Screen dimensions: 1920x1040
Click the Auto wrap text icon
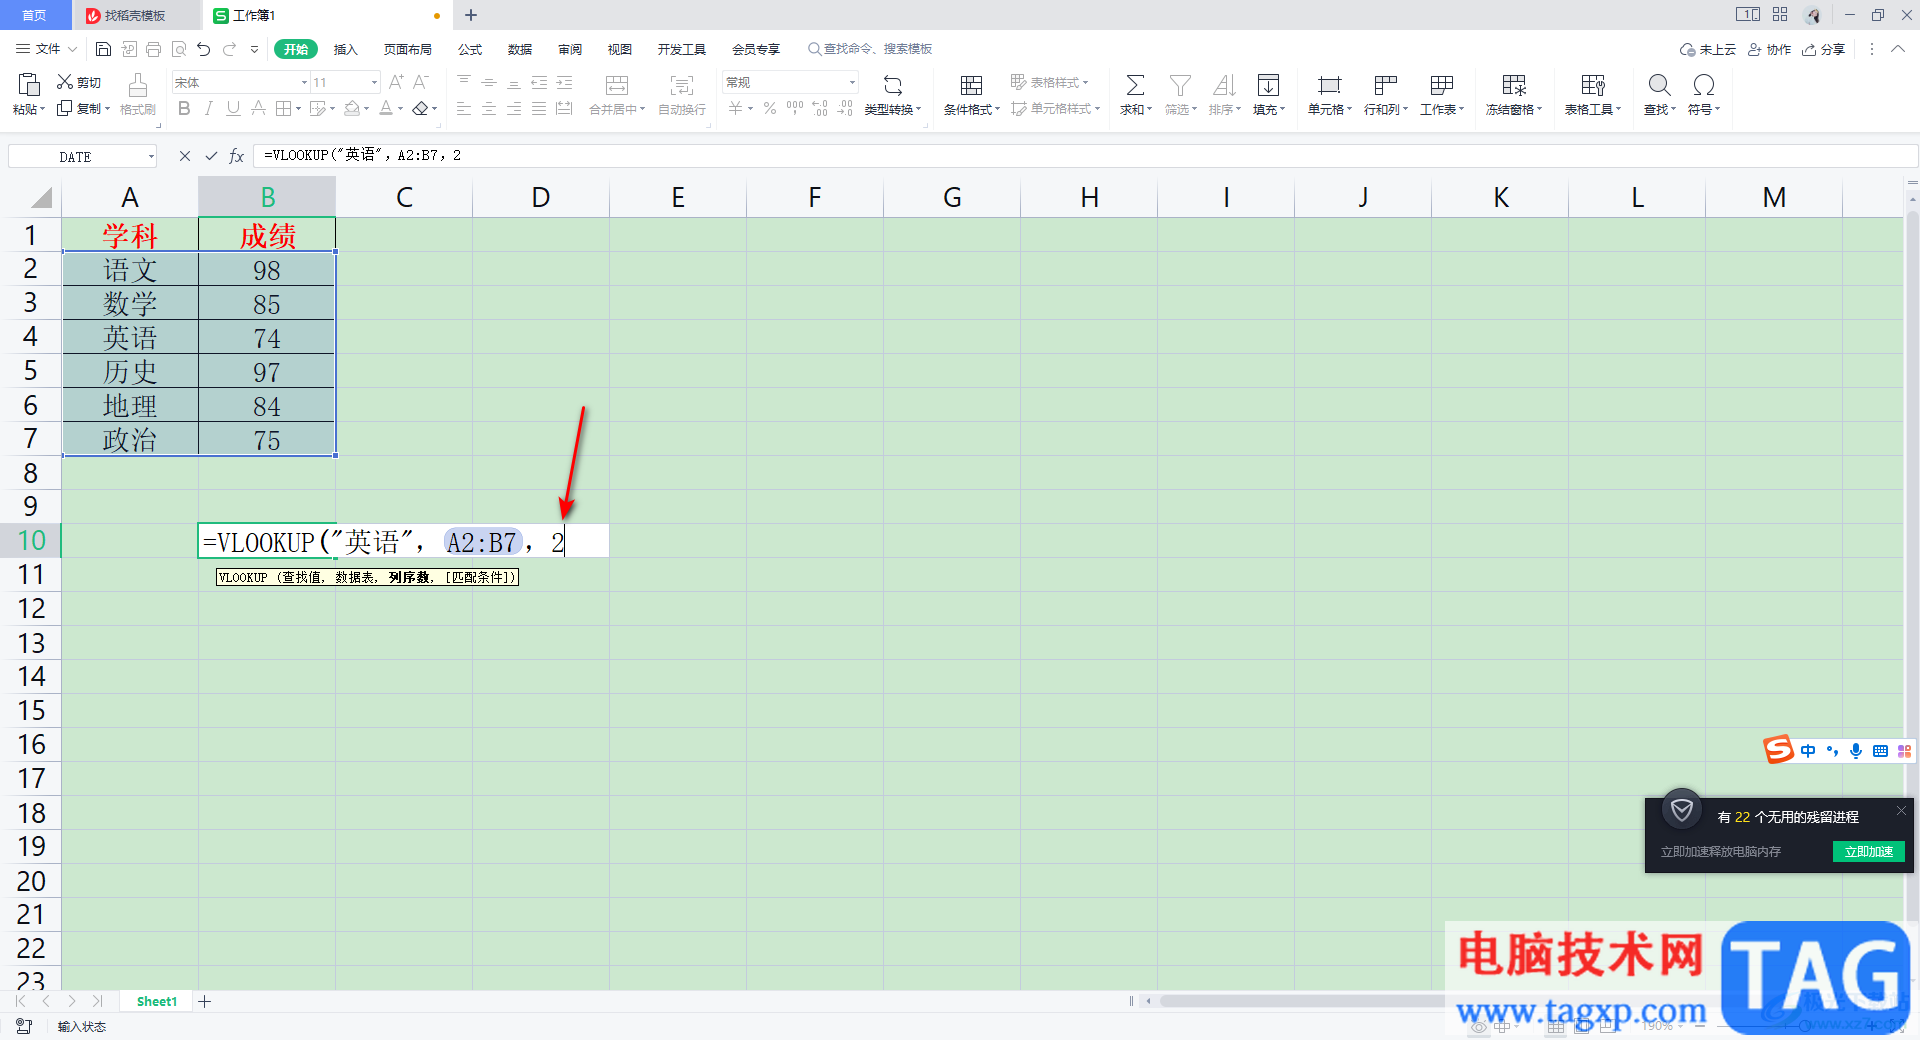click(x=682, y=85)
